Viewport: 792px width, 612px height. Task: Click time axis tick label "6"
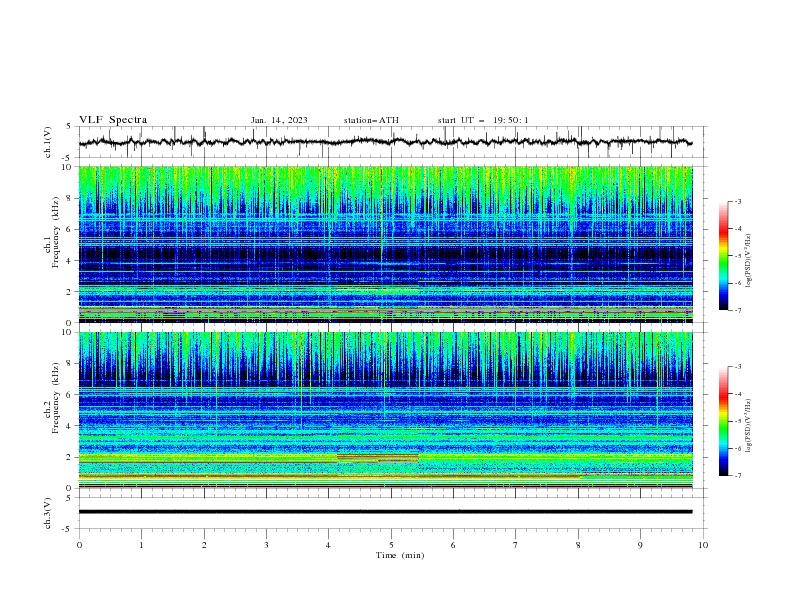(x=453, y=545)
